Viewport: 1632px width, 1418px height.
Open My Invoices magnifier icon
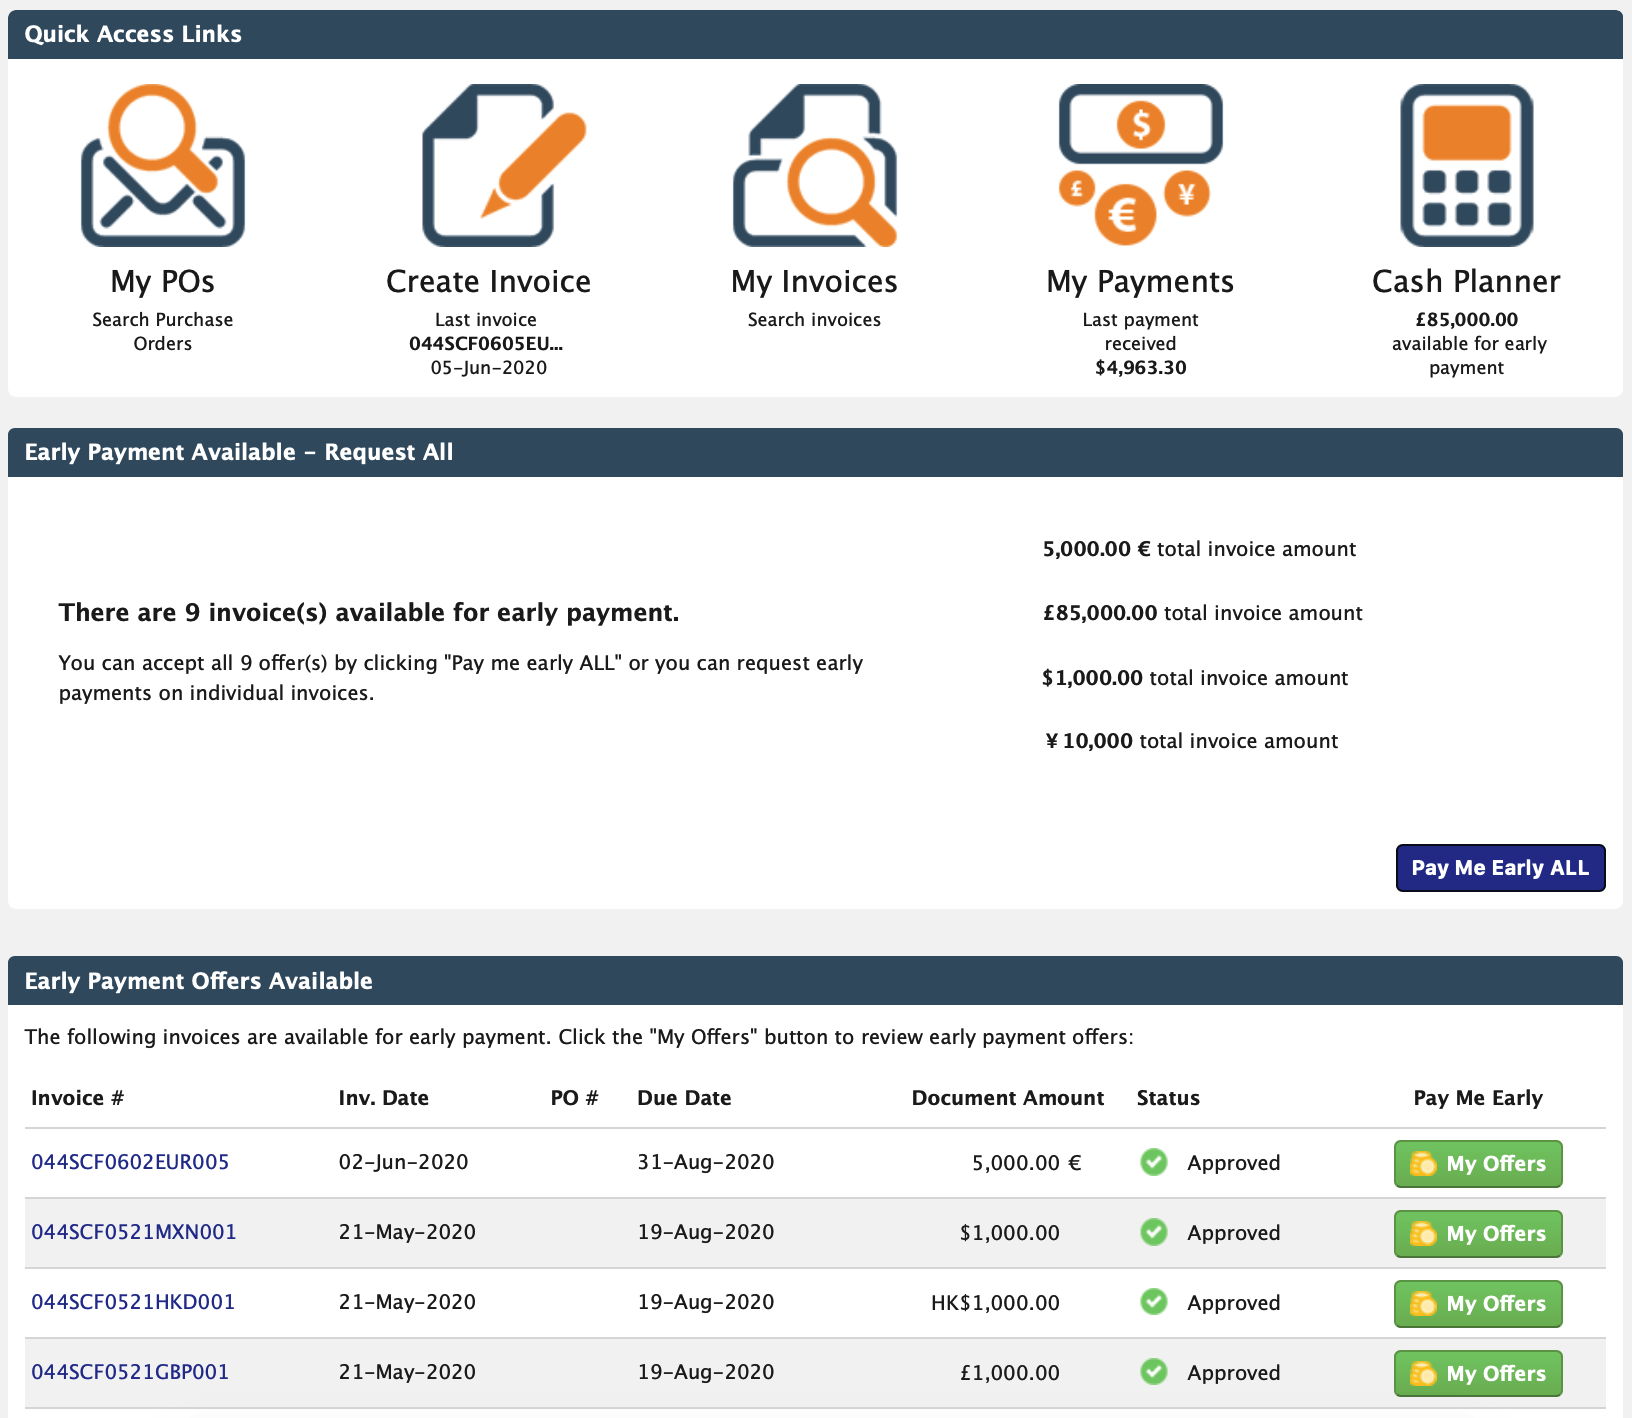coord(814,166)
